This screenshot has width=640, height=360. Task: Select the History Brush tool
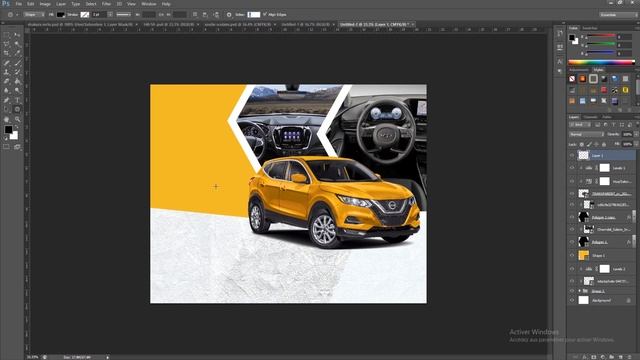click(17, 72)
